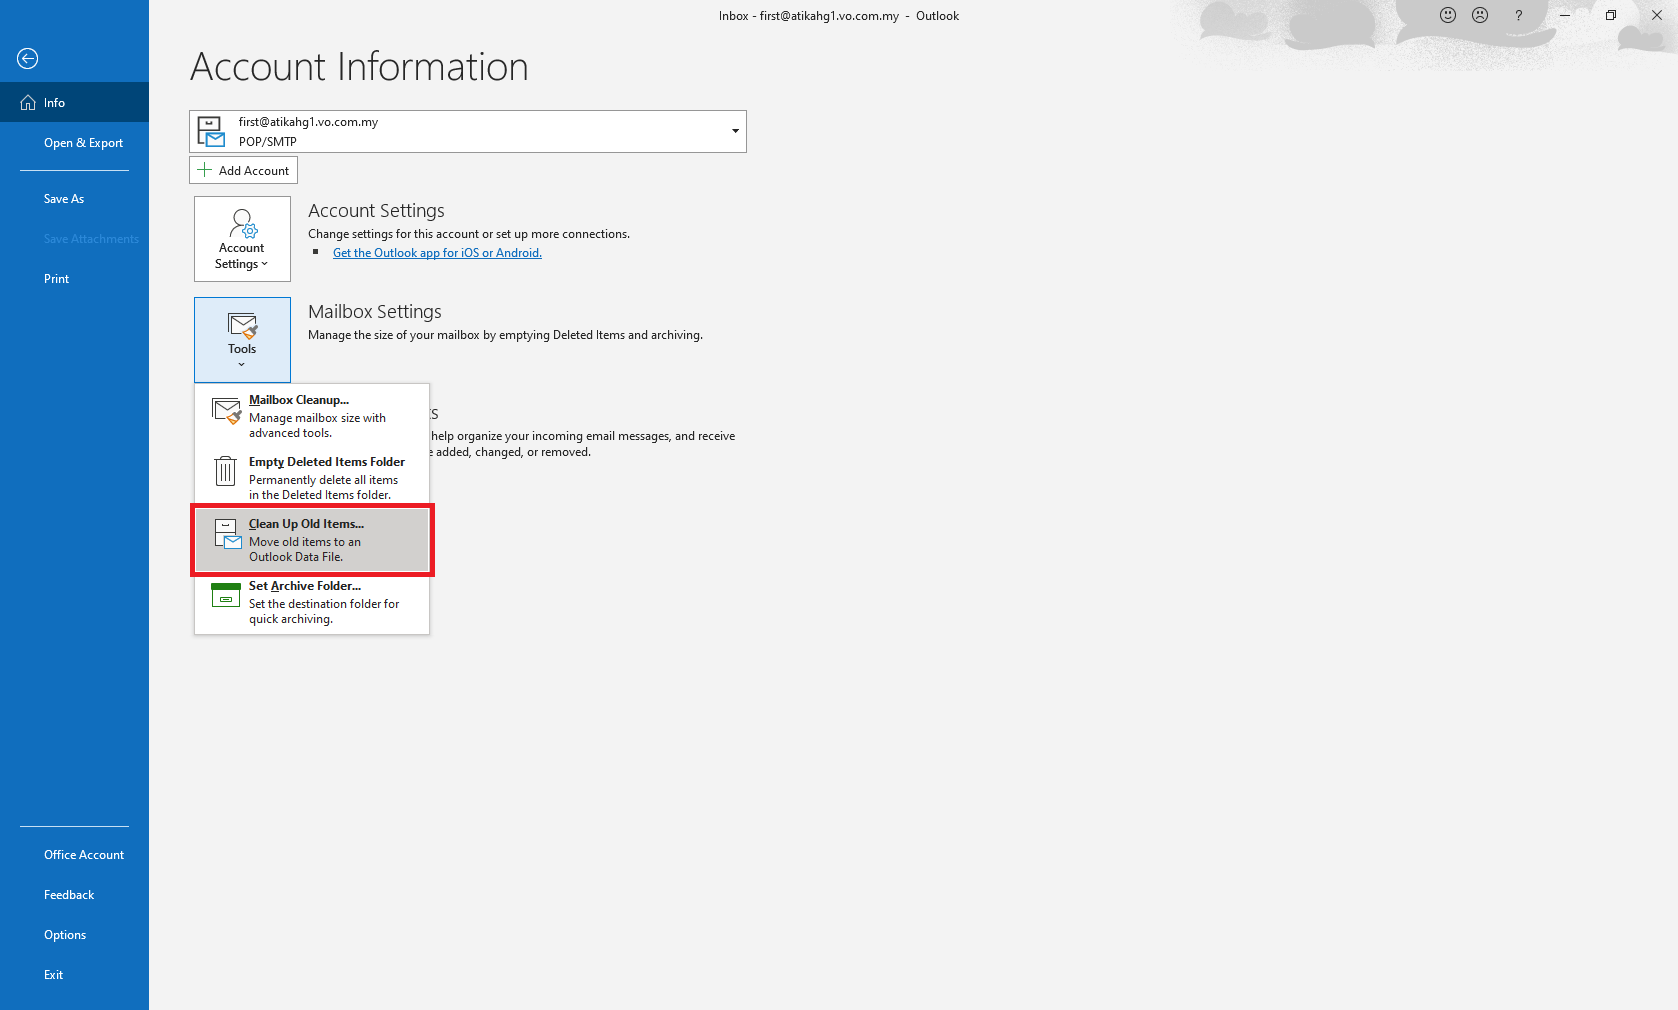The height and width of the screenshot is (1010, 1678).
Task: Click the frowning face feedback icon
Action: pos(1480,15)
